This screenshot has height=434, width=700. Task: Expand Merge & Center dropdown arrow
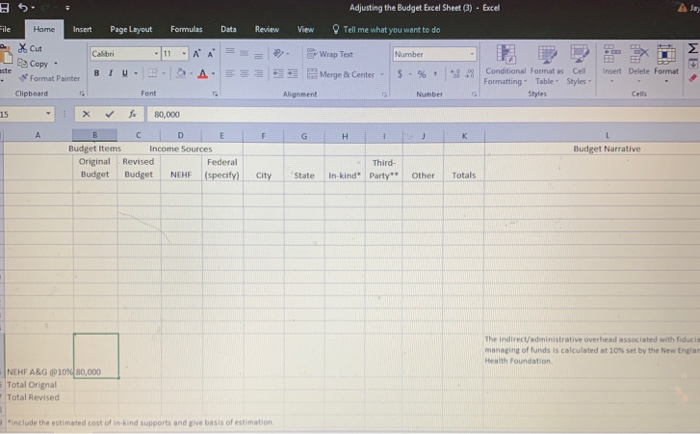382,74
